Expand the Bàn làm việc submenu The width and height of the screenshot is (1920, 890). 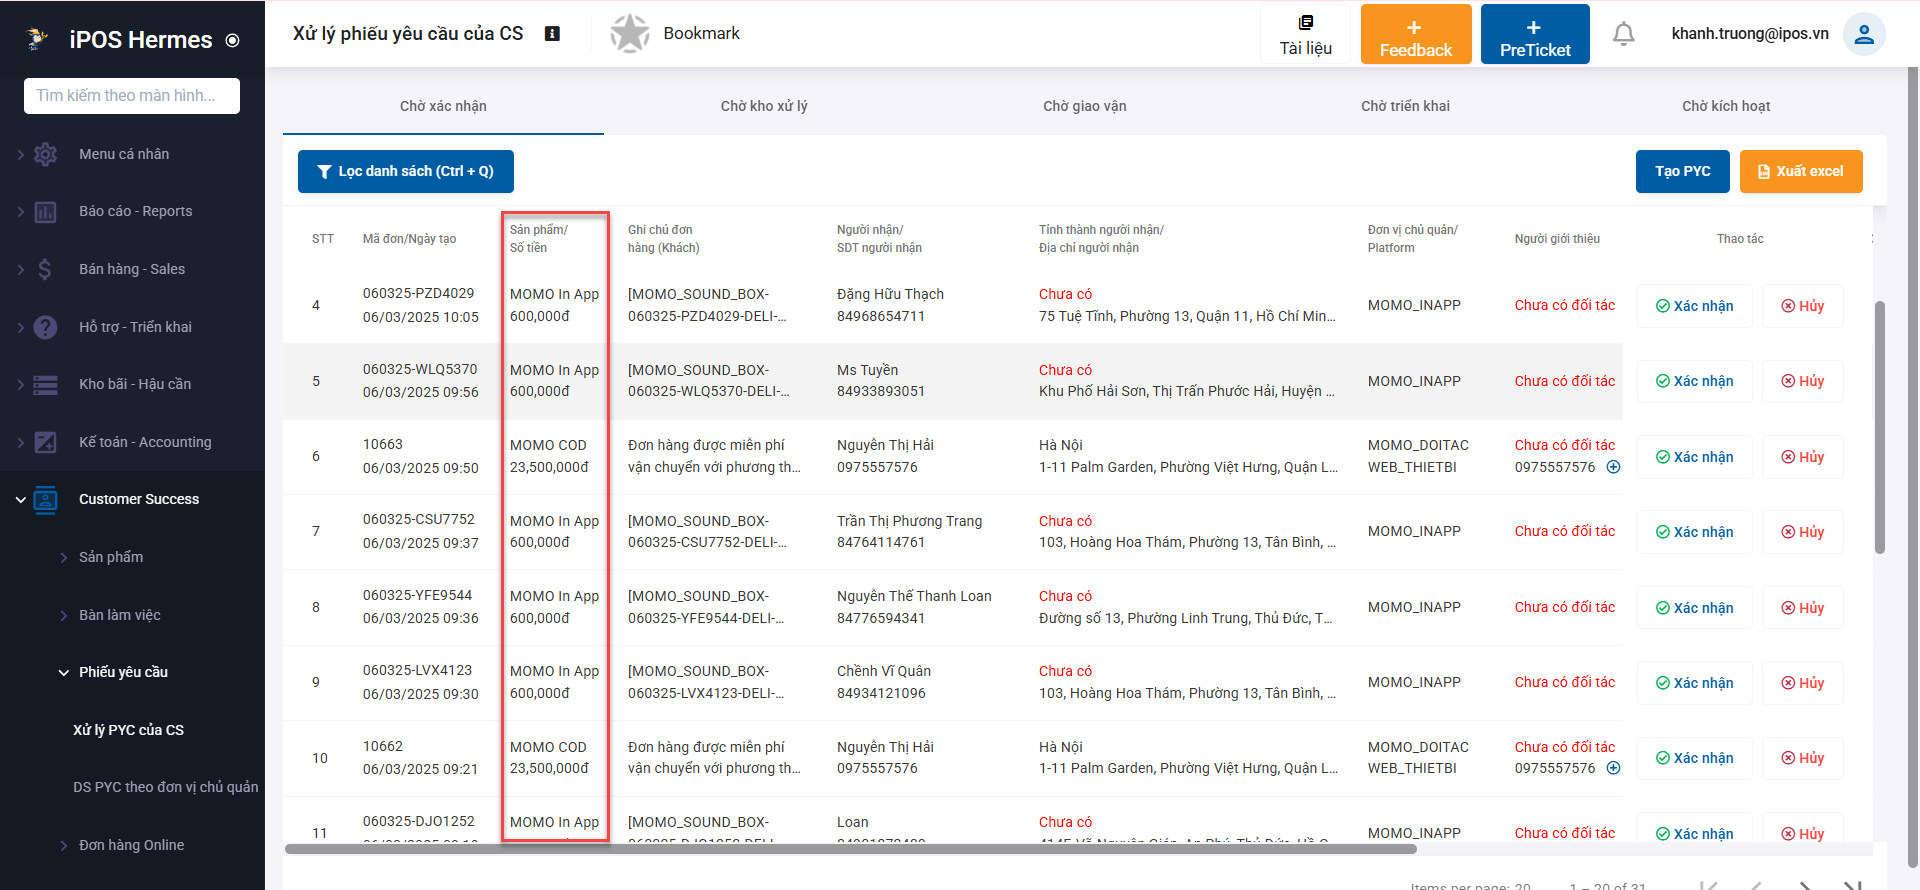click(64, 616)
